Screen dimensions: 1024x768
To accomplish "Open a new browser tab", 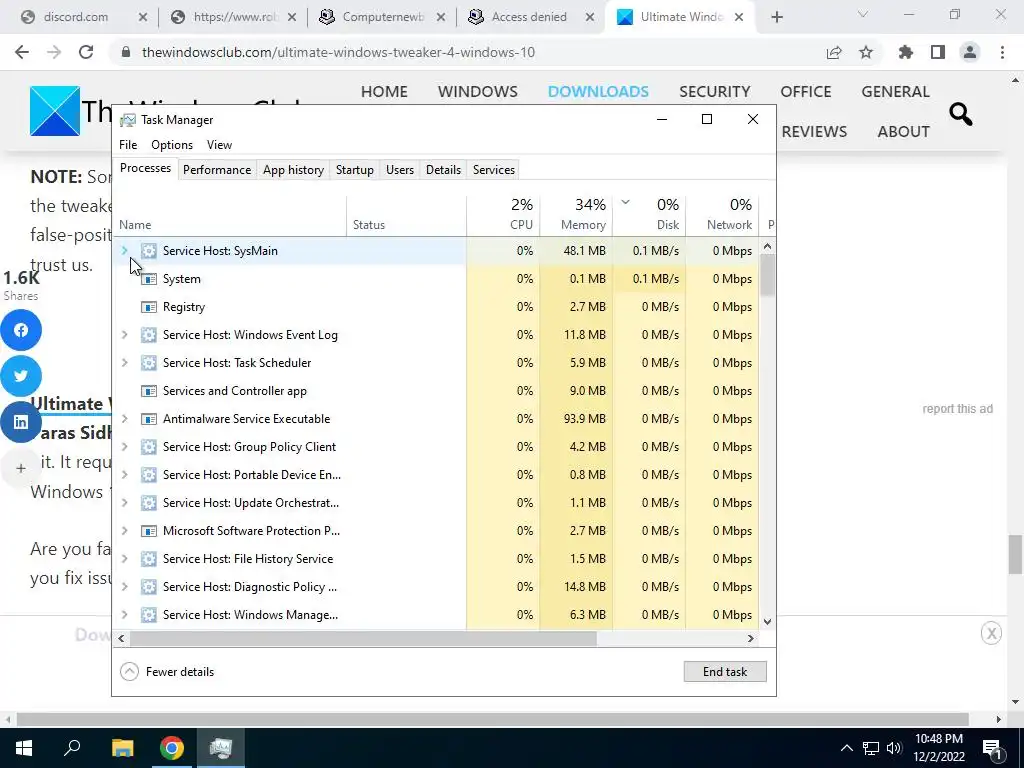I will (x=776, y=17).
